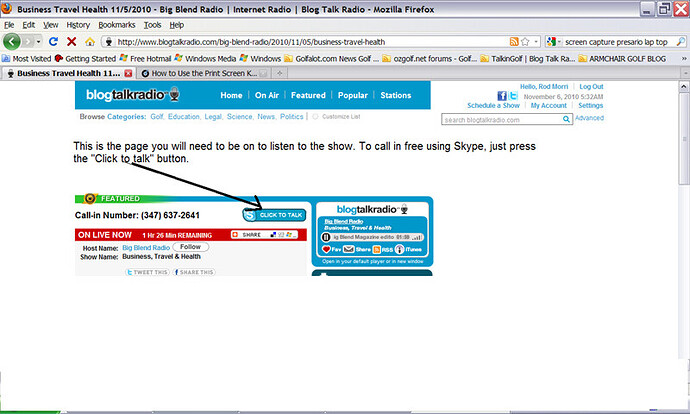690x414 pixels.
Task: Click the URL address bar field
Action: (311, 42)
